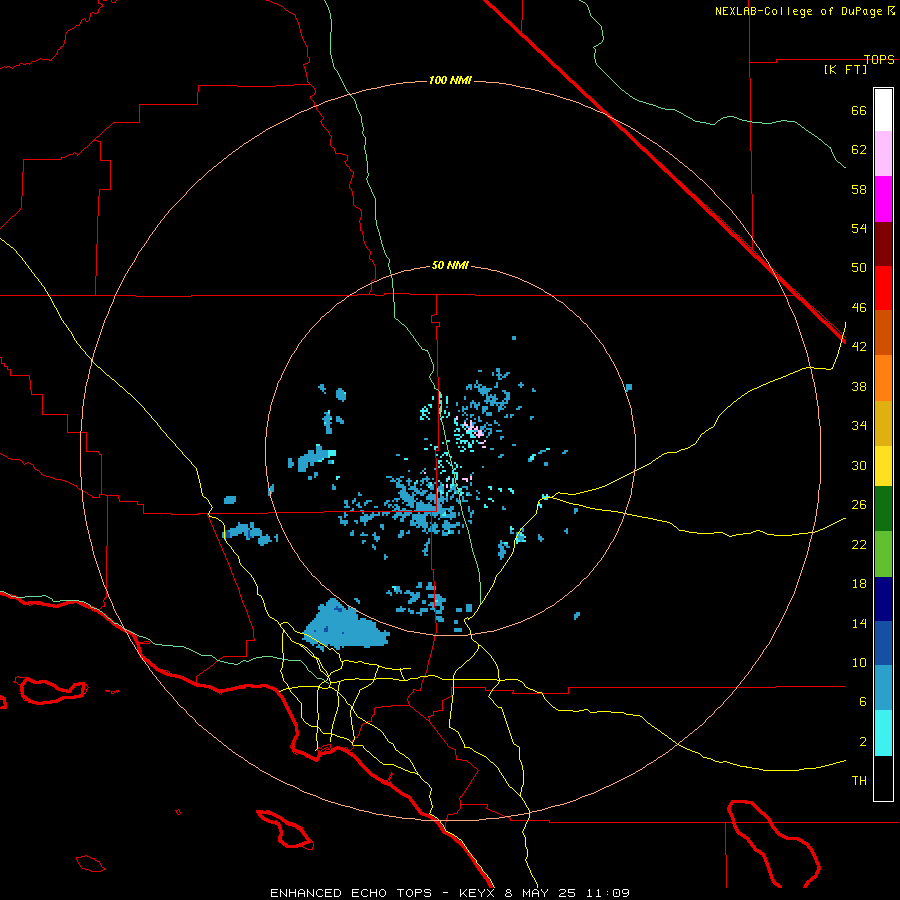Screen dimensions: 900x900
Task: Click the "NEXLAB-College of DuPage" text
Action: [799, 11]
